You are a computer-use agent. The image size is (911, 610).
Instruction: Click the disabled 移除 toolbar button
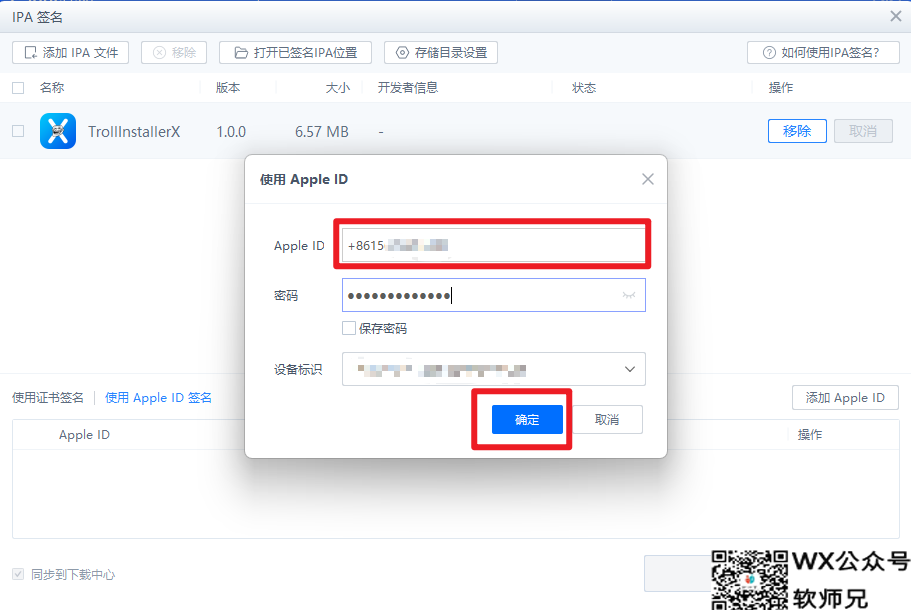174,53
